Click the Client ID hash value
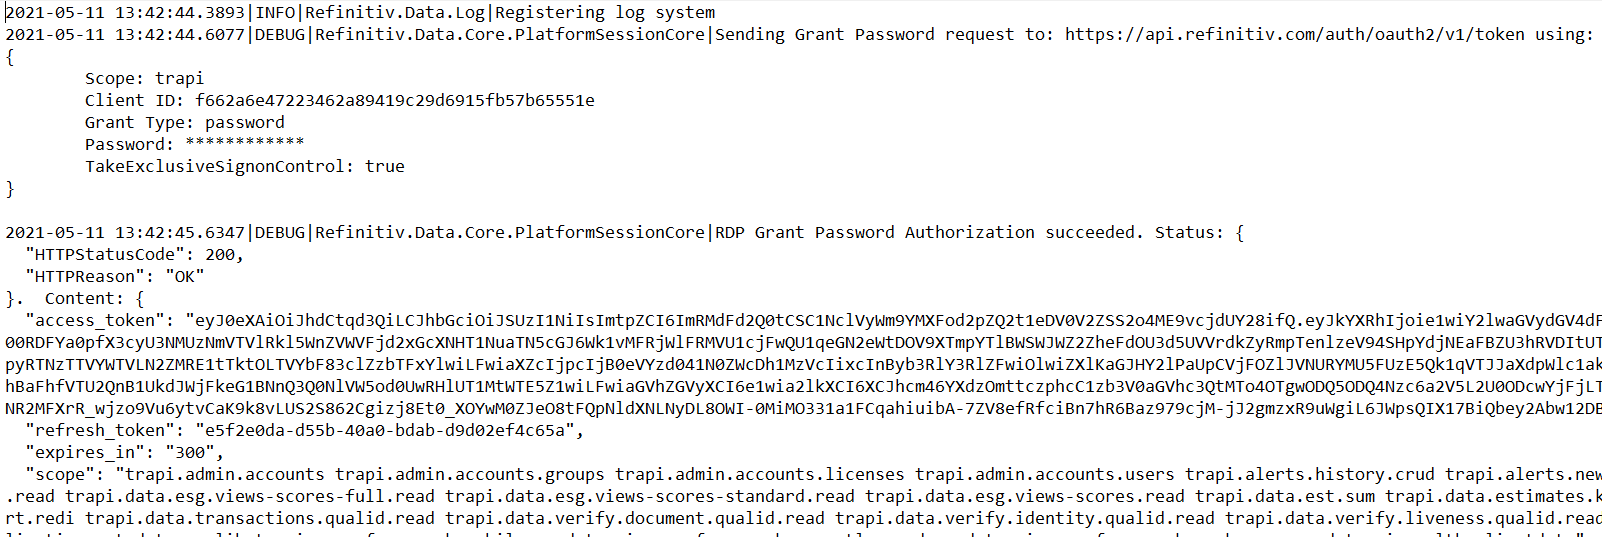Viewport: 1602px width, 537px height. [394, 100]
